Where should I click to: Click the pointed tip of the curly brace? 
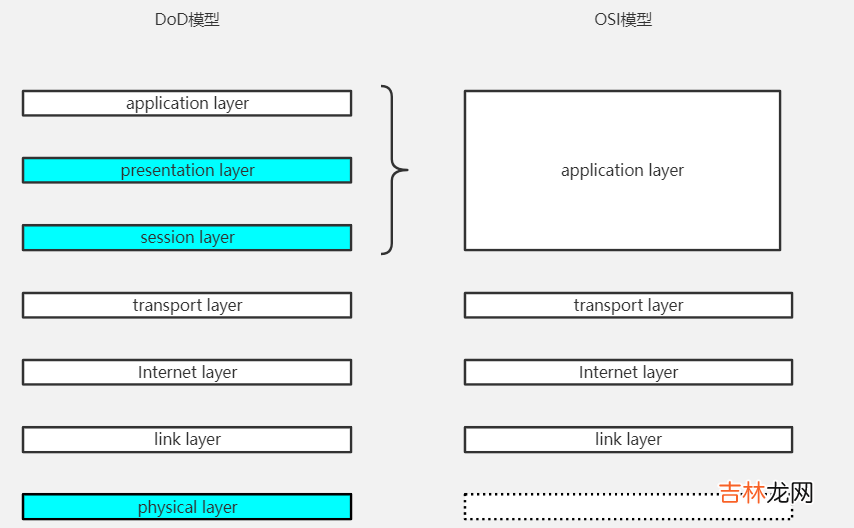(x=405, y=170)
